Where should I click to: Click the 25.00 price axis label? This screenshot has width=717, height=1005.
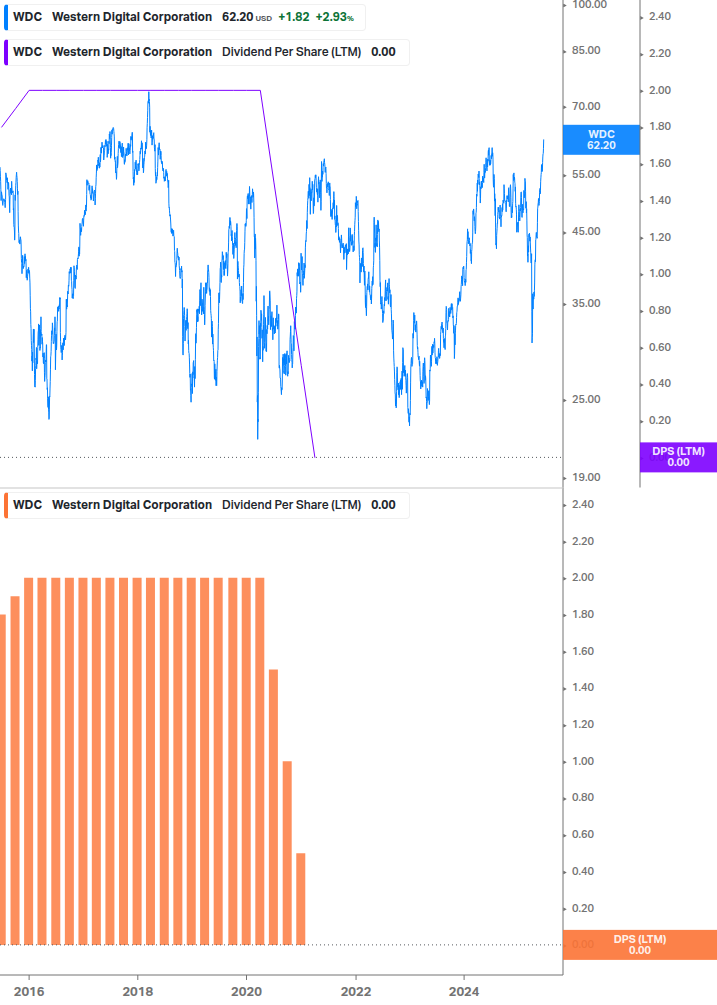586,399
